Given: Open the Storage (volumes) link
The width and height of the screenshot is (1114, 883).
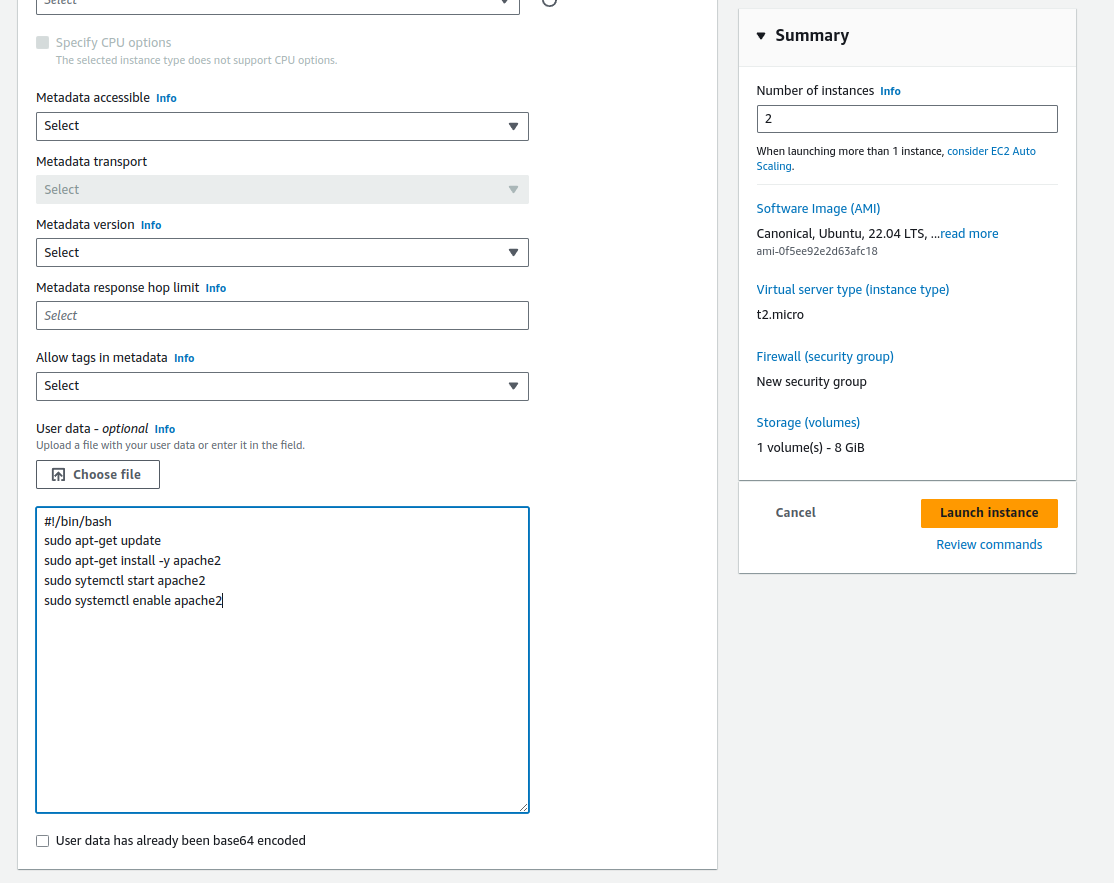Looking at the screenshot, I should (x=808, y=423).
